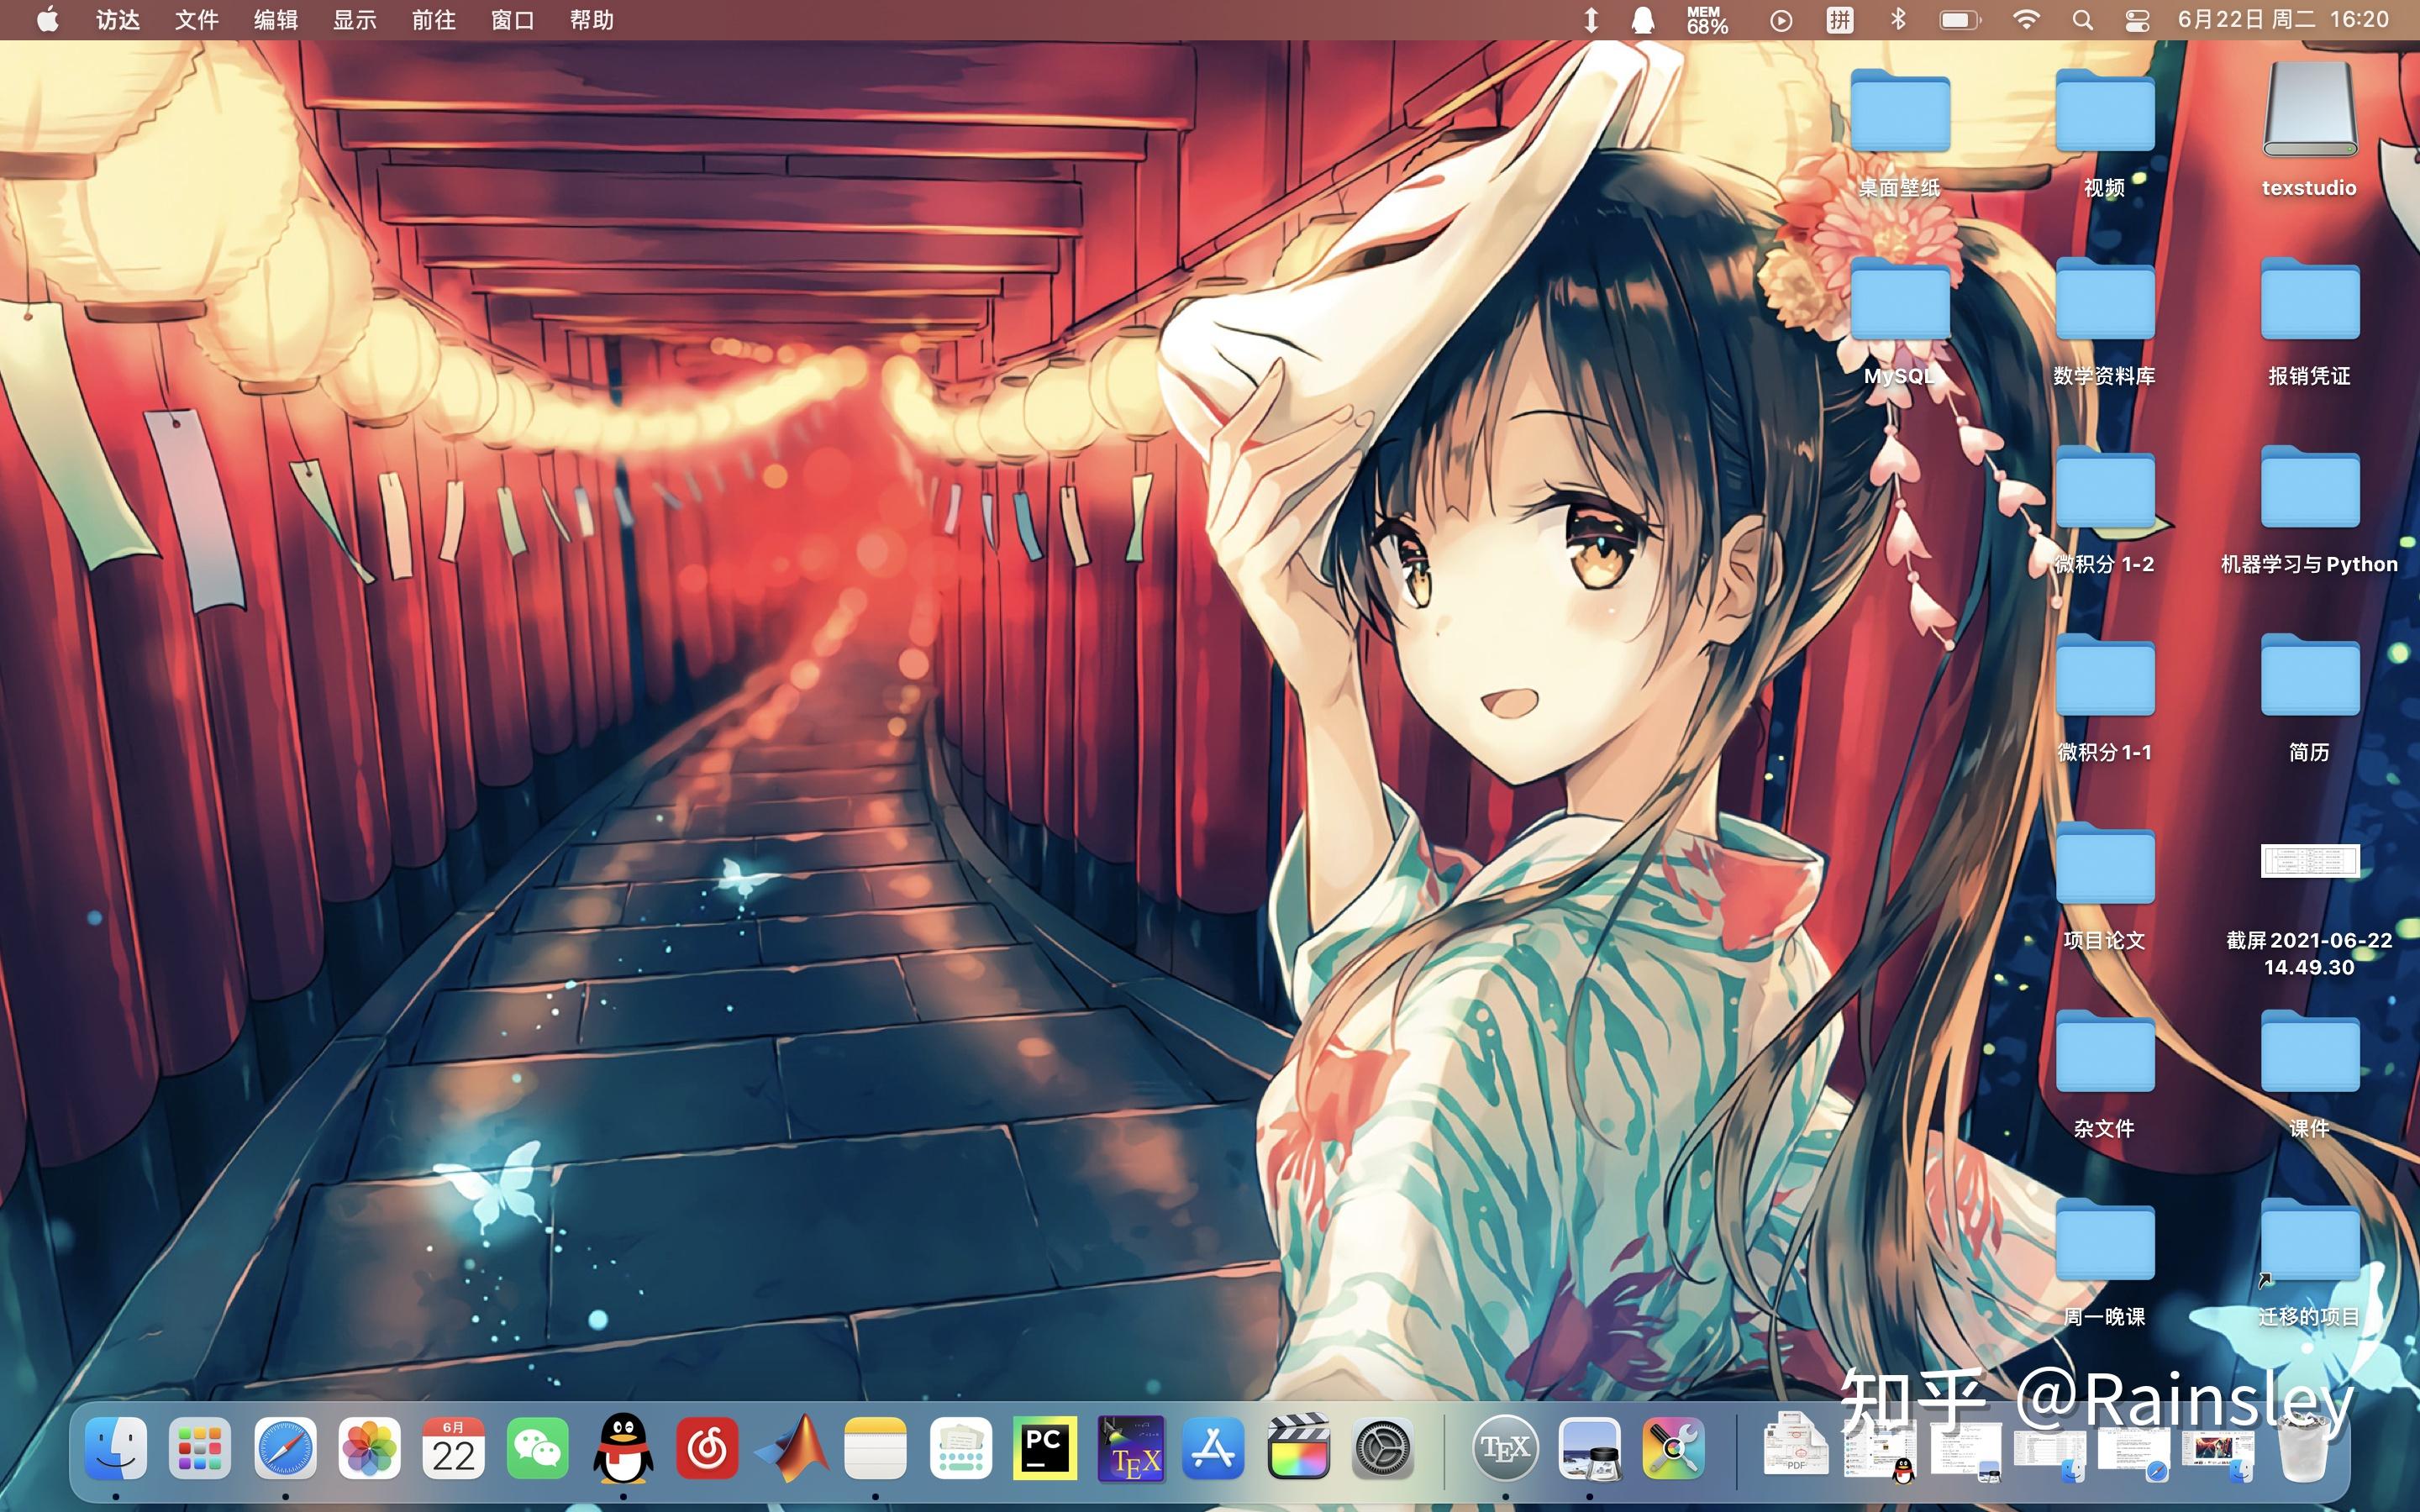Click the circled play status icon
The image size is (2420, 1512).
[1781, 20]
